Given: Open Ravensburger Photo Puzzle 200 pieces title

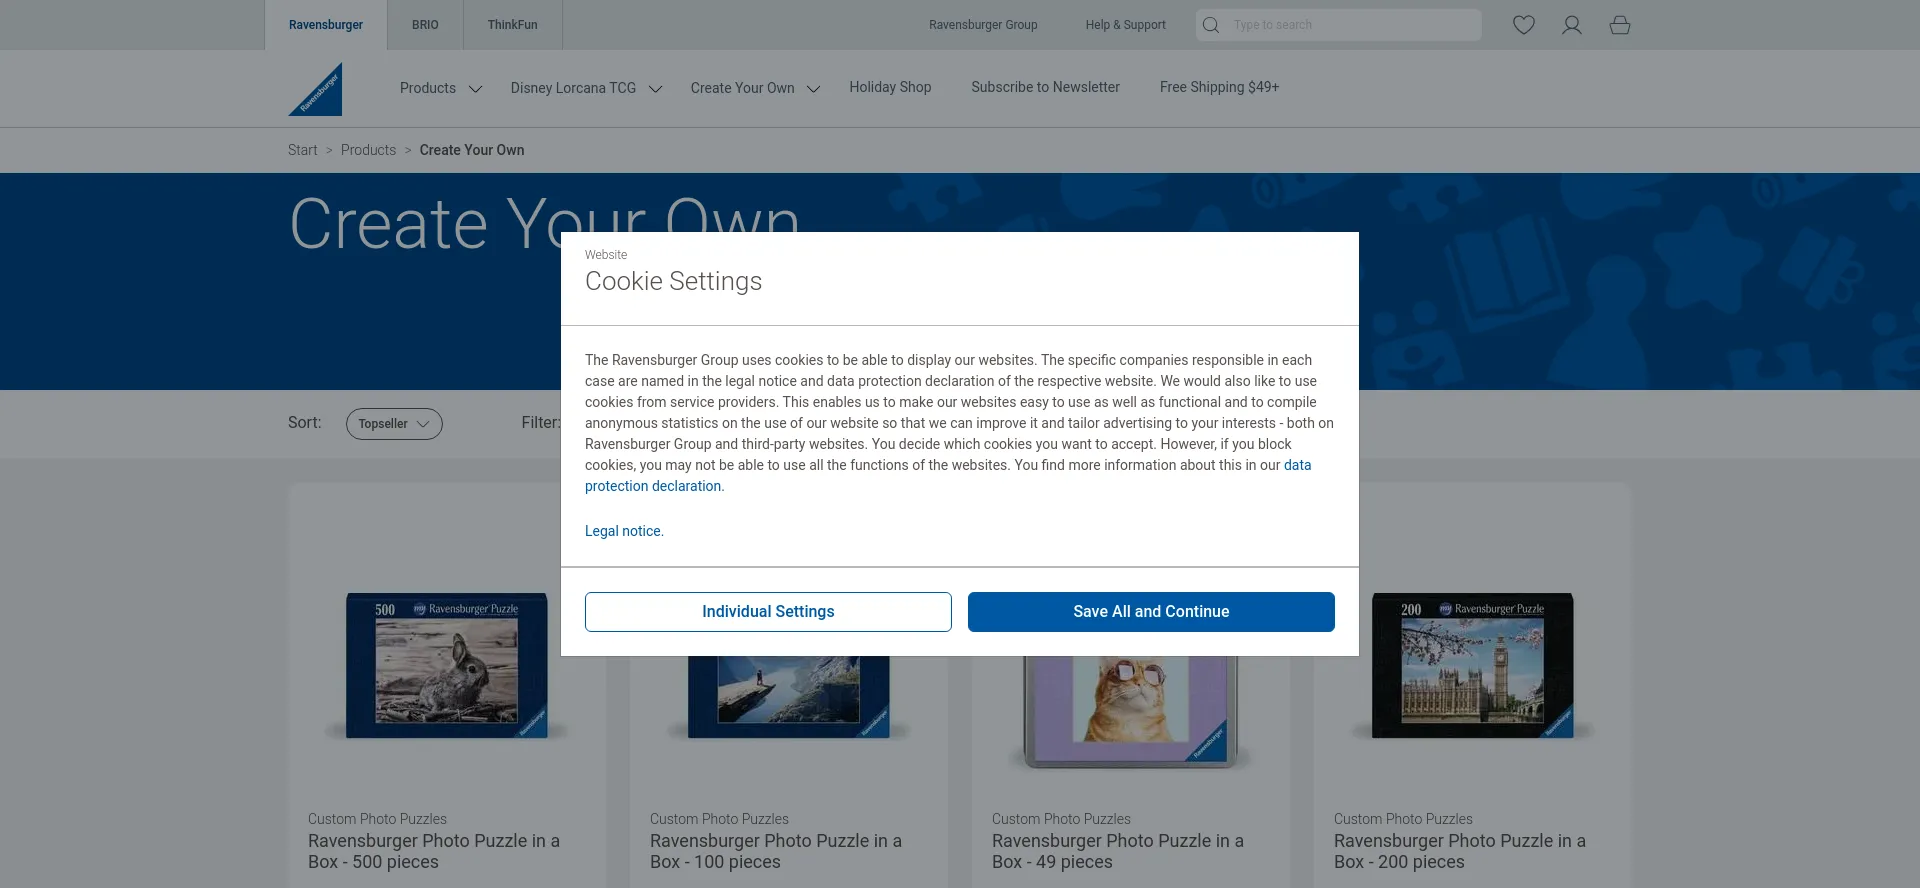Looking at the screenshot, I should 1460,851.
